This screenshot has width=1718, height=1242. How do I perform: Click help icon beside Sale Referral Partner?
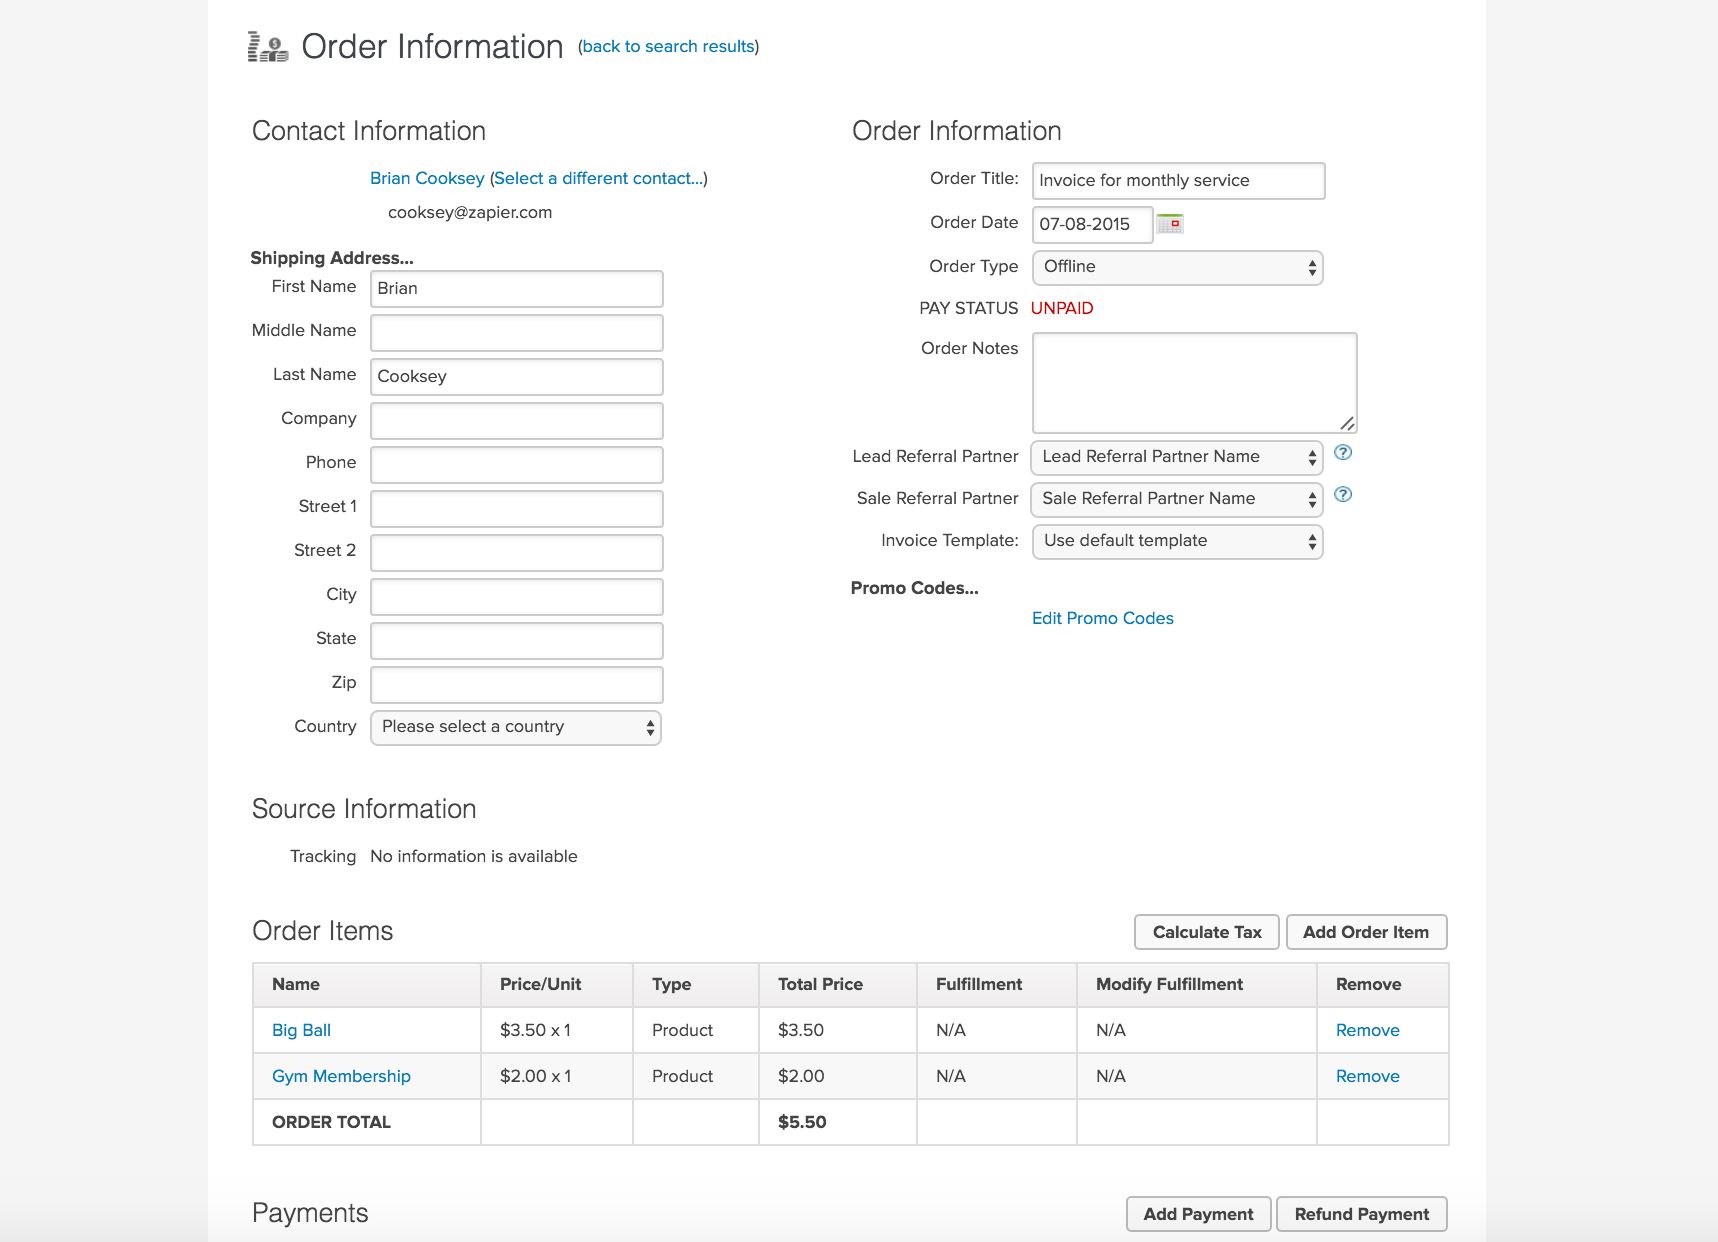click(1343, 495)
